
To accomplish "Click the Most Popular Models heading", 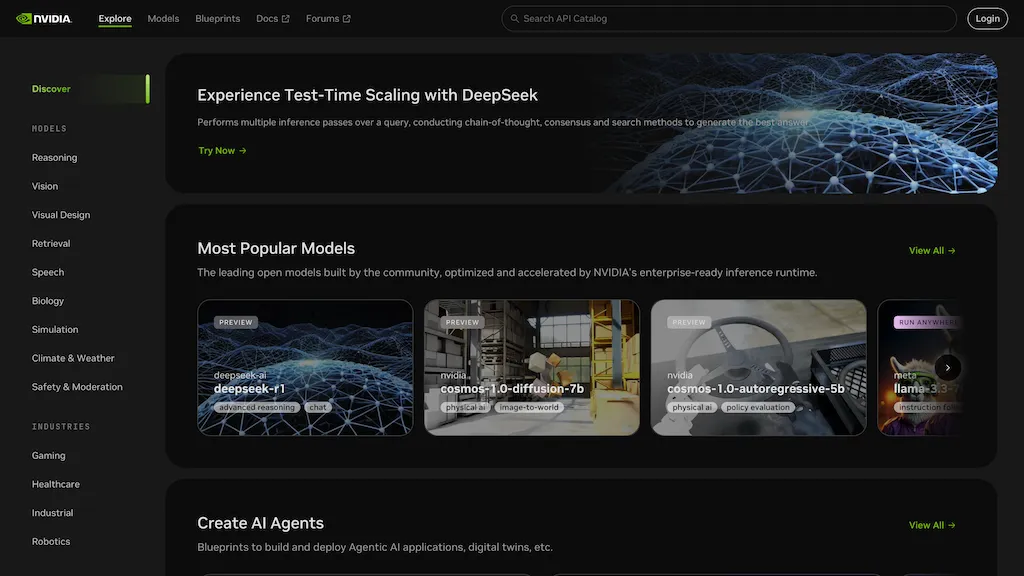I will (x=276, y=249).
